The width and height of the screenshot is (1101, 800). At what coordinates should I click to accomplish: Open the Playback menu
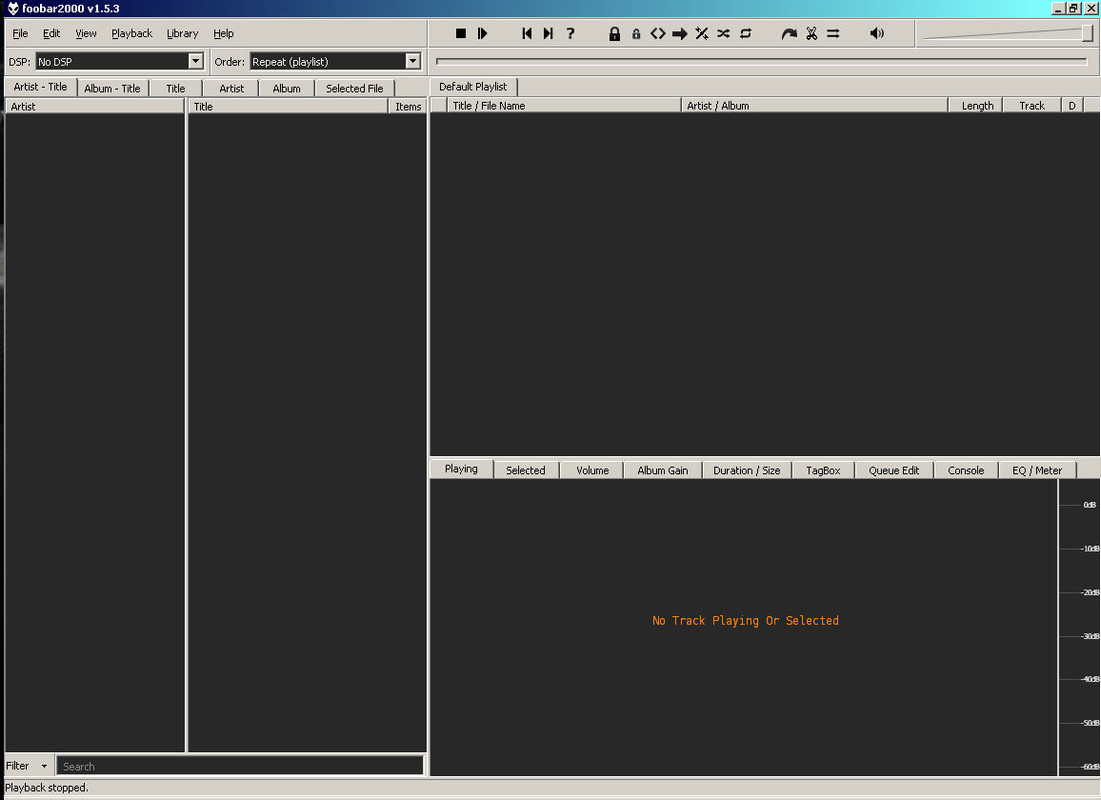point(131,33)
